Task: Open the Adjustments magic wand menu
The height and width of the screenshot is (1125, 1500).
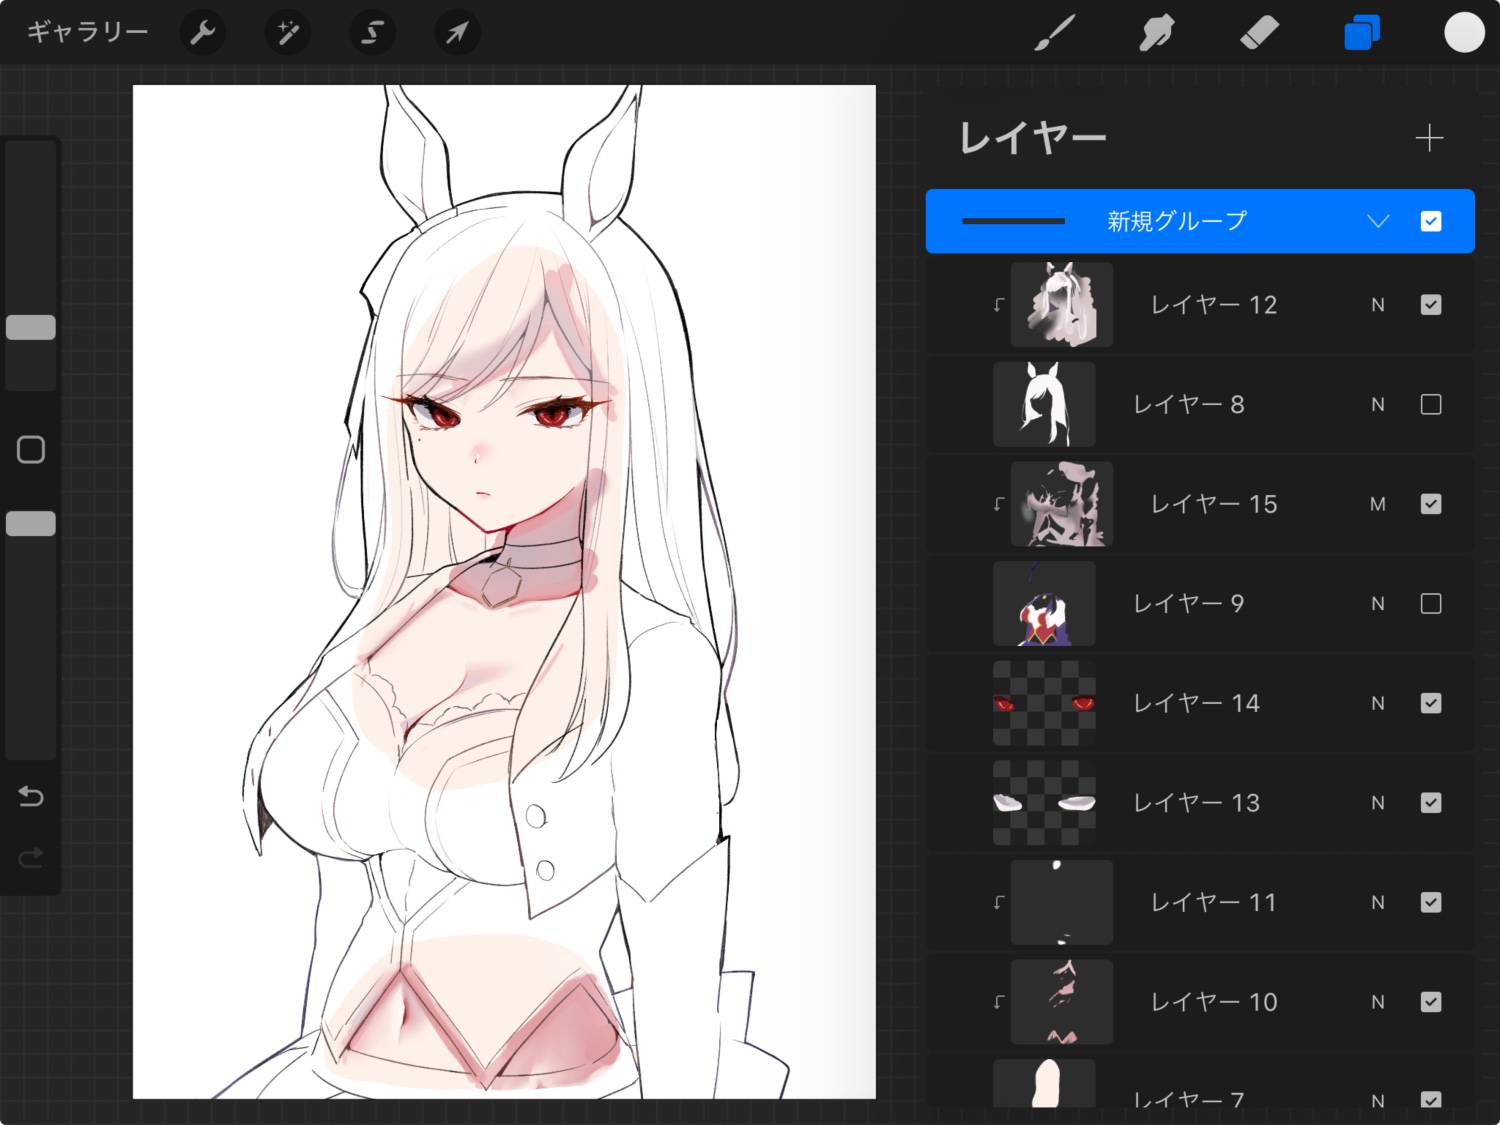Action: pyautogui.click(x=287, y=33)
